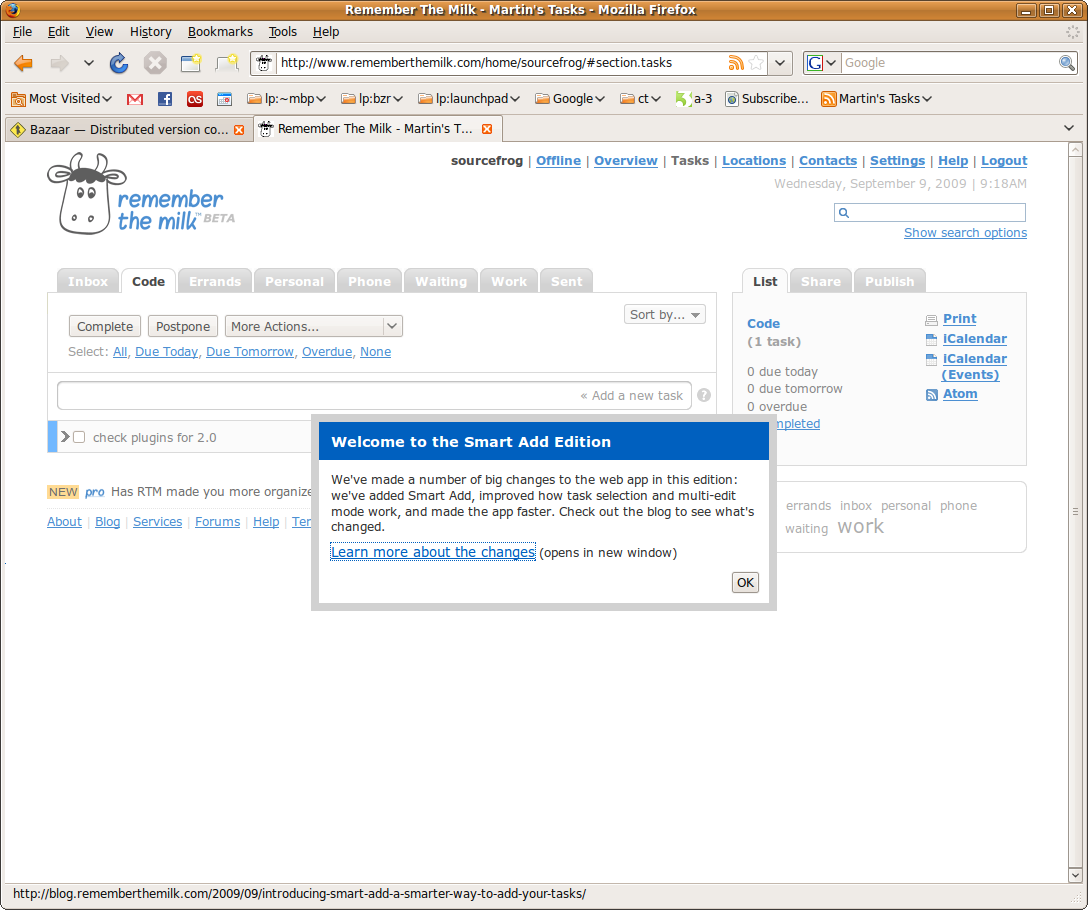Click the RTM search input box

[x=930, y=212]
